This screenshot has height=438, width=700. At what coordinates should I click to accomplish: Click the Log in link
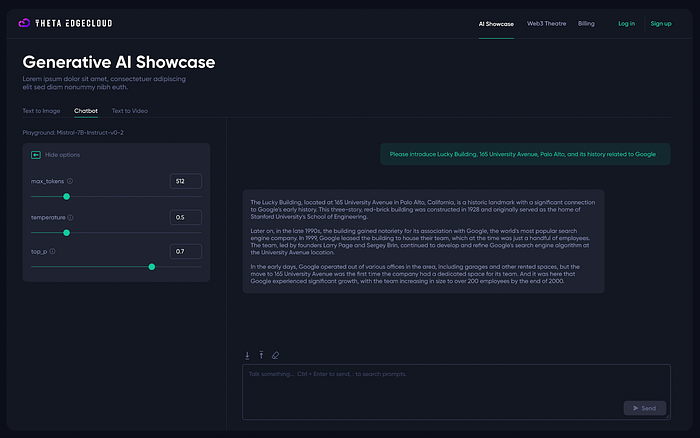(626, 24)
